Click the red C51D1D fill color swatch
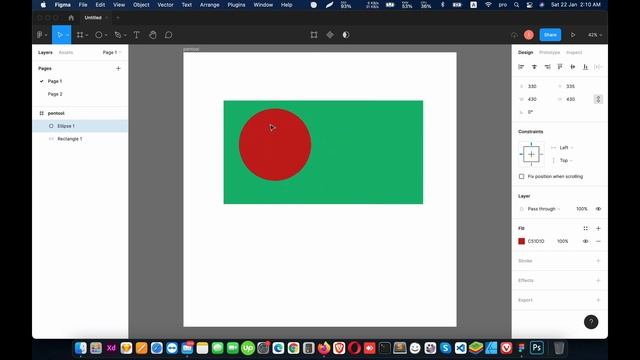 point(521,241)
